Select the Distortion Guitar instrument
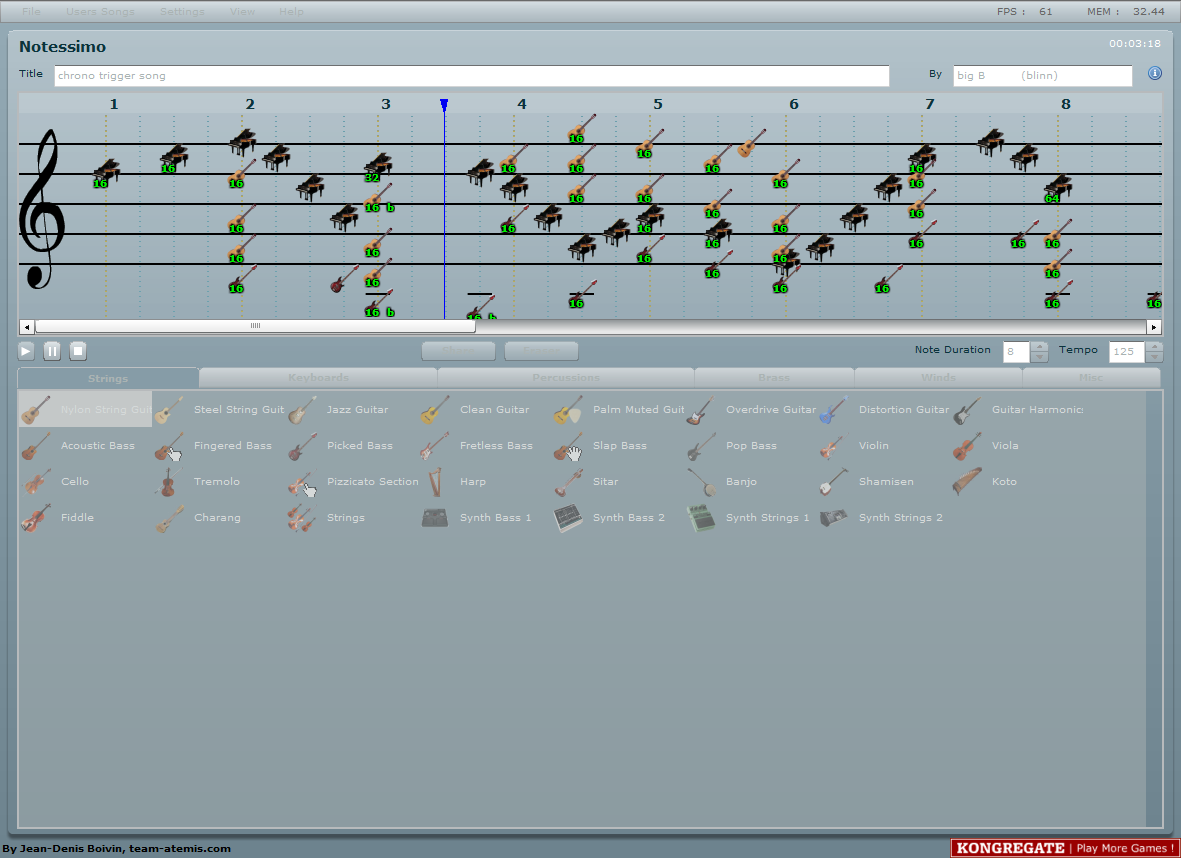The image size is (1181, 858). tap(883, 409)
